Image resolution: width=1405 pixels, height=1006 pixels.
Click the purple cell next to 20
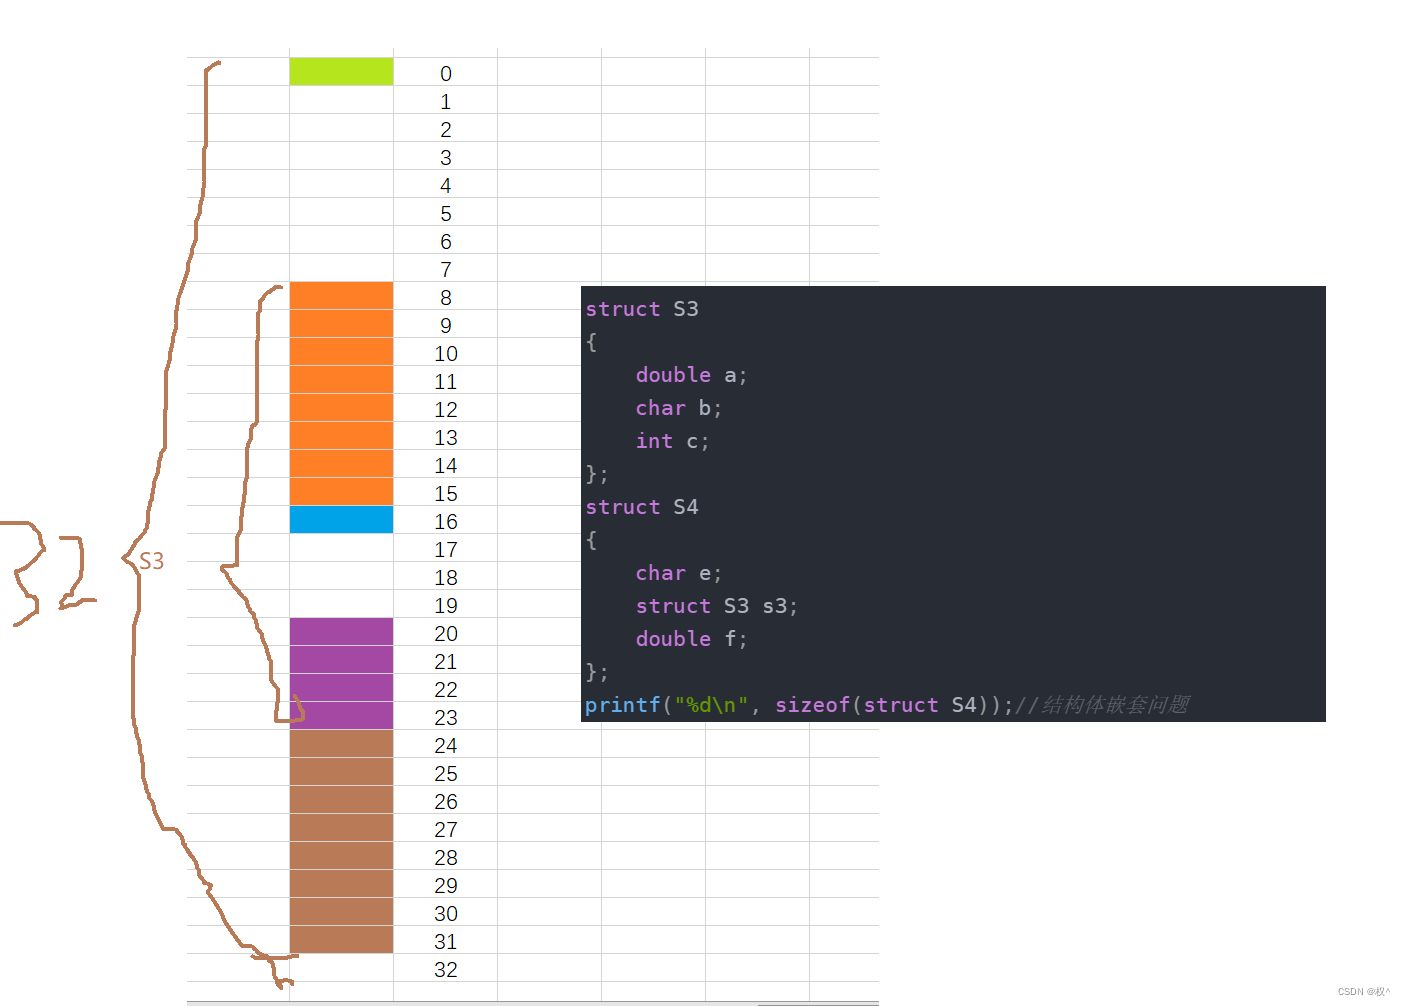coord(341,631)
